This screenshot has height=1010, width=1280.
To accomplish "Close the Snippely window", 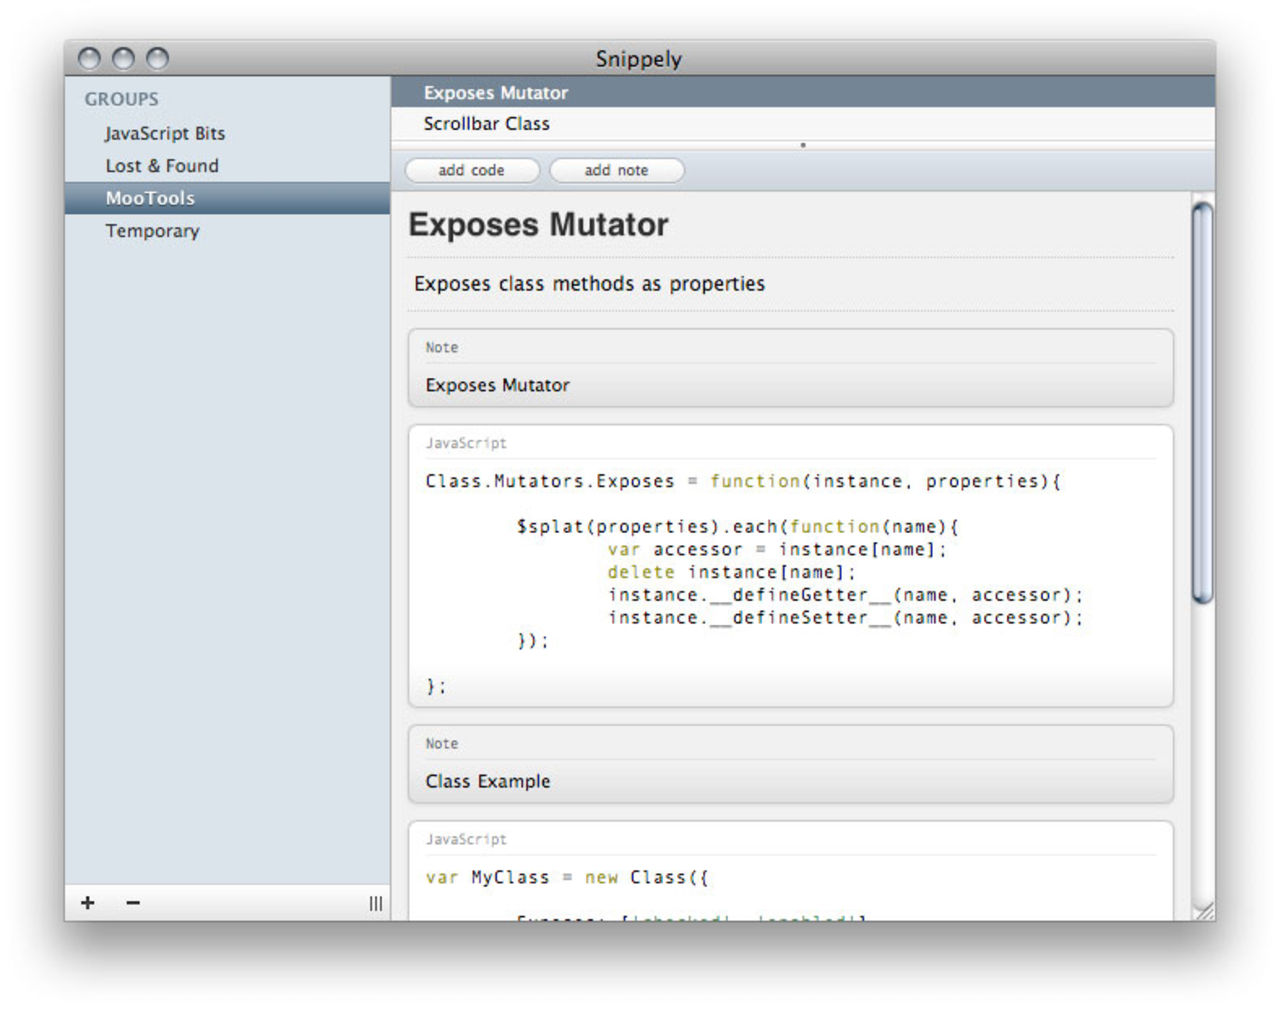I will (90, 59).
